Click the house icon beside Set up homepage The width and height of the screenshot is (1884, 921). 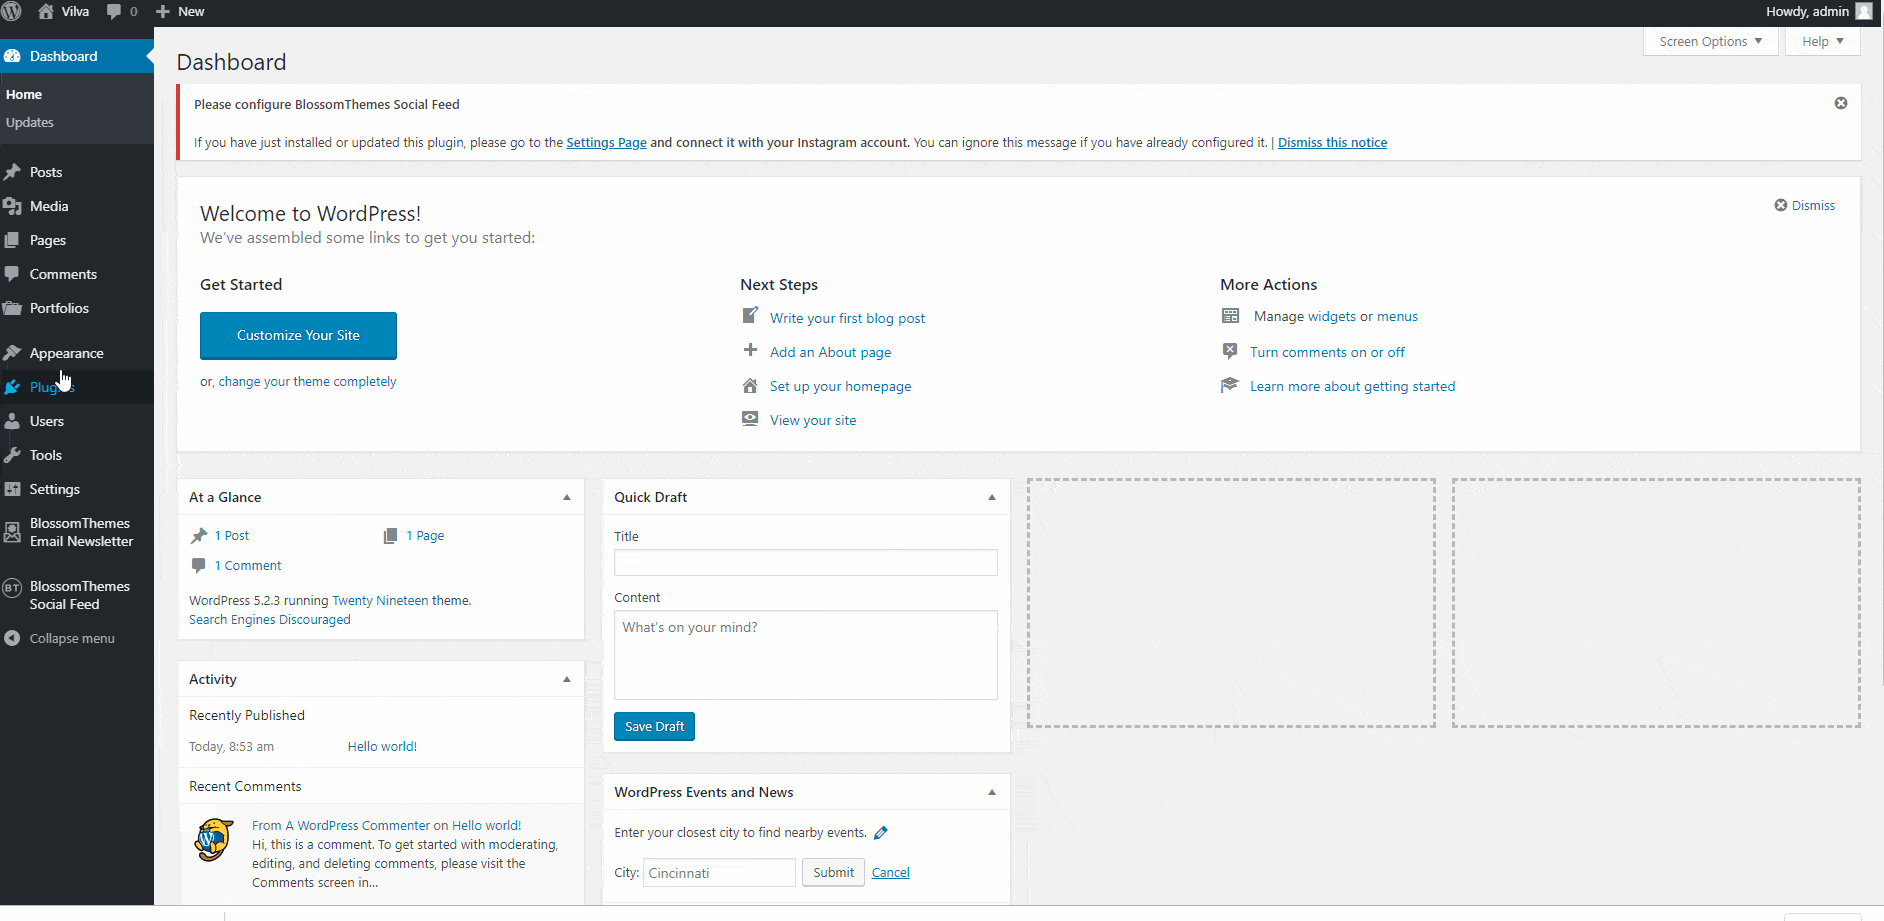(x=750, y=386)
